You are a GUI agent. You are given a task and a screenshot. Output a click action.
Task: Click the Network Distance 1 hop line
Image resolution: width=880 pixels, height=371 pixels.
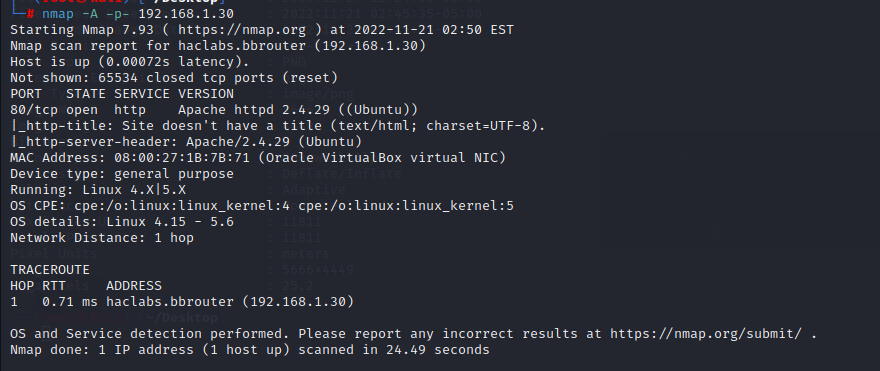click(102, 237)
